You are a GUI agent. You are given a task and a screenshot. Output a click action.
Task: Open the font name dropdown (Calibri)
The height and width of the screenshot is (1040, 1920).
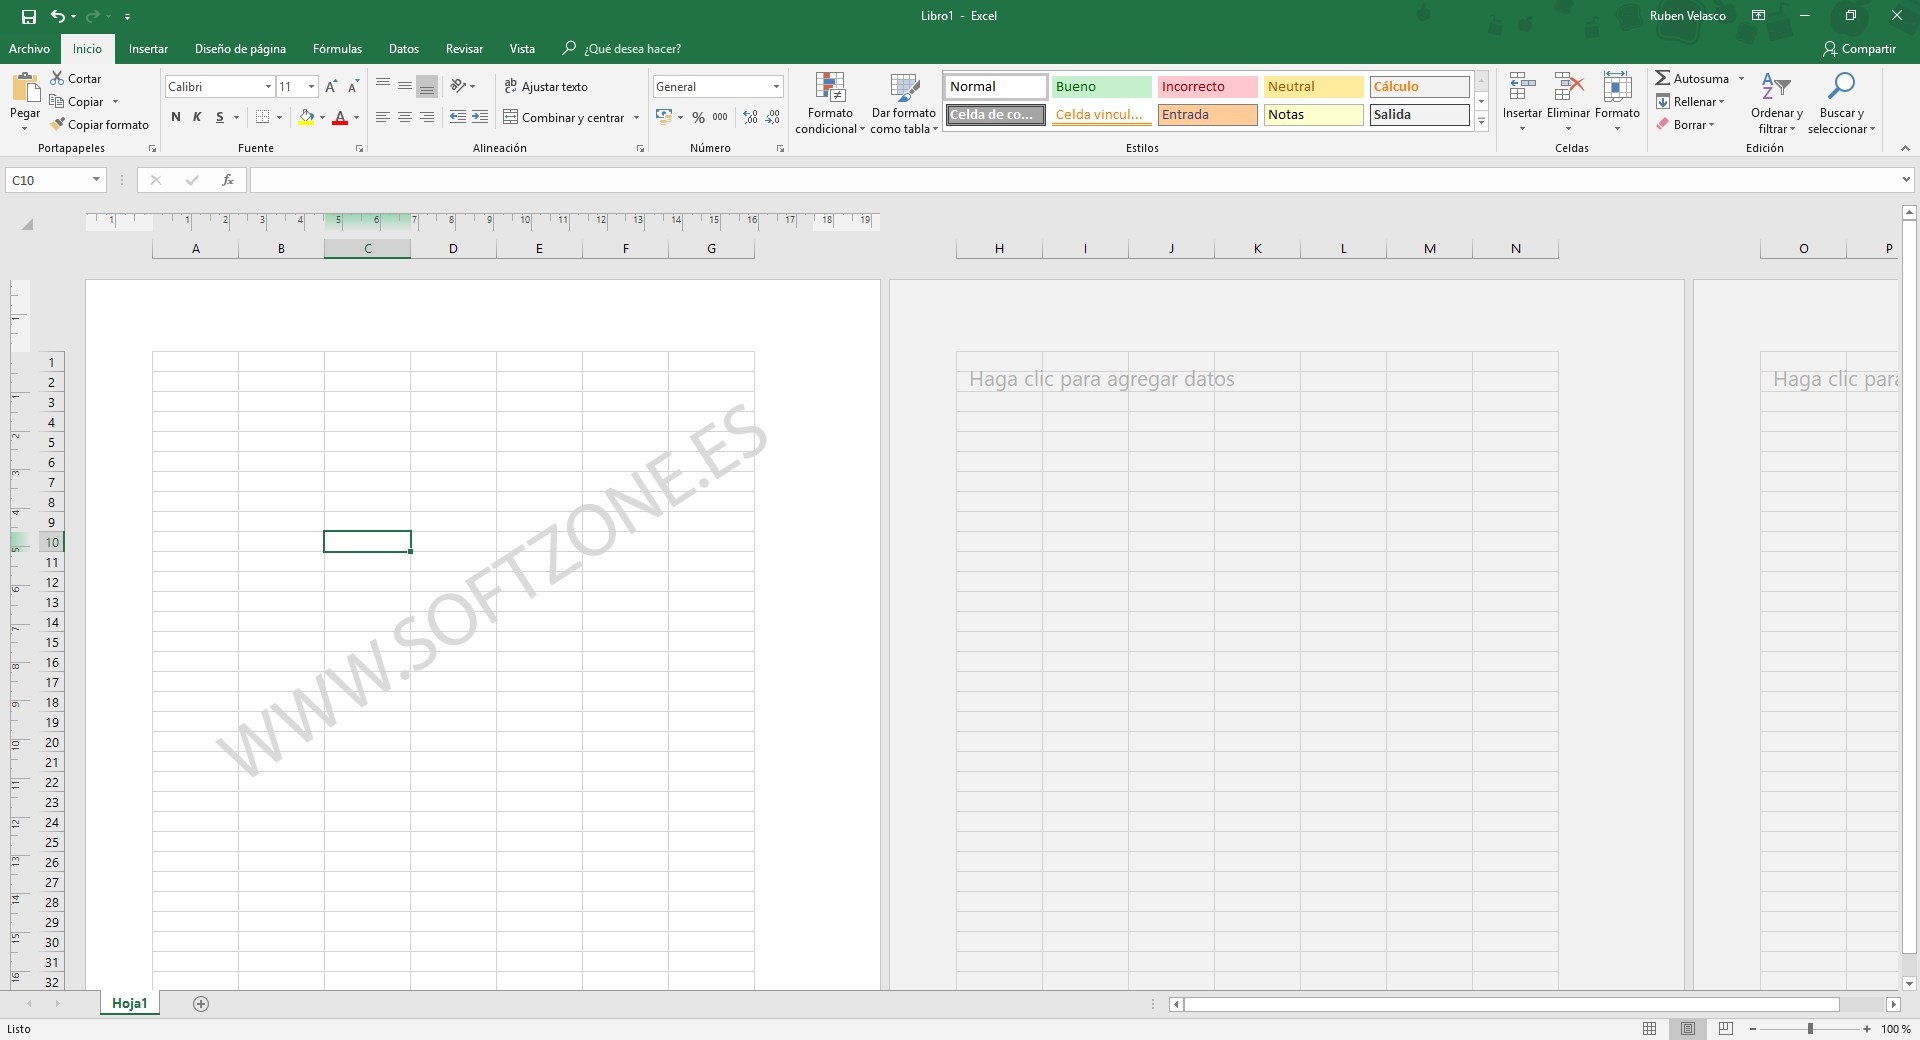click(x=268, y=87)
